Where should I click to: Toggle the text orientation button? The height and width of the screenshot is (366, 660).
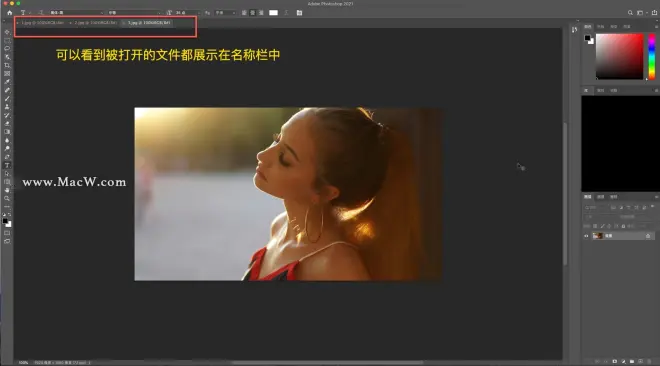pos(40,13)
